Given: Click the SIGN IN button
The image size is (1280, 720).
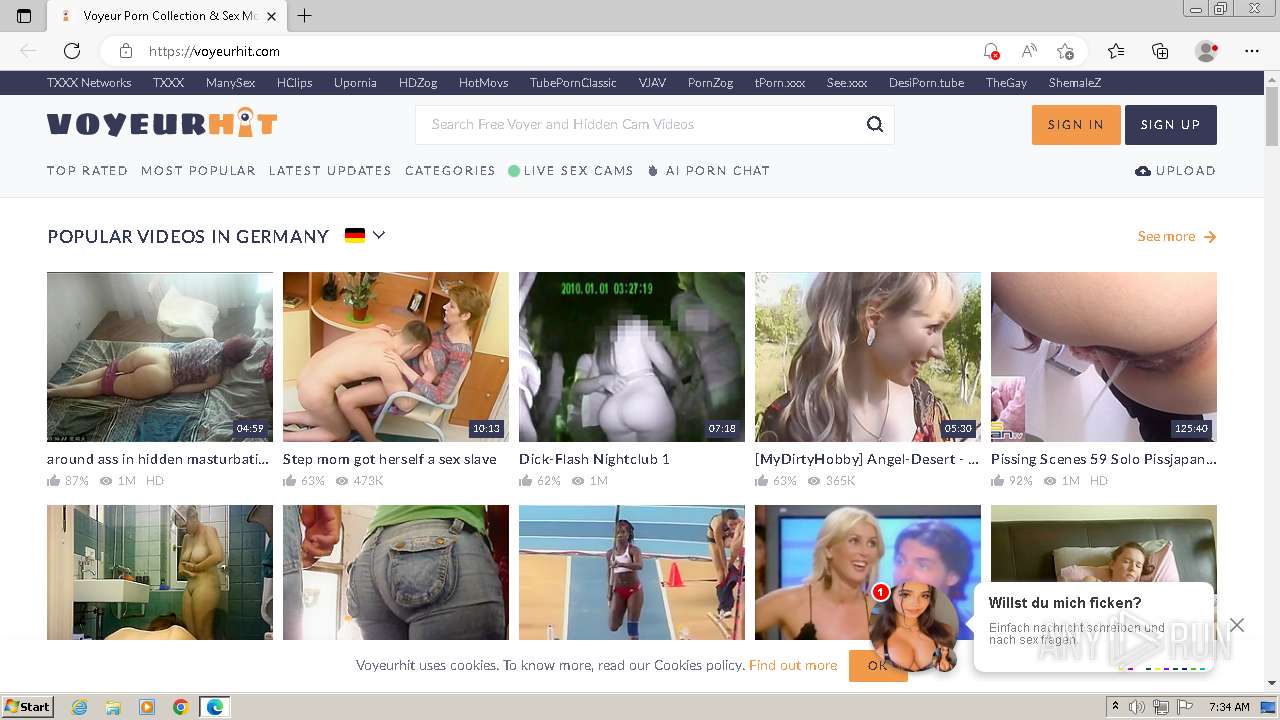Looking at the screenshot, I should [x=1076, y=125].
